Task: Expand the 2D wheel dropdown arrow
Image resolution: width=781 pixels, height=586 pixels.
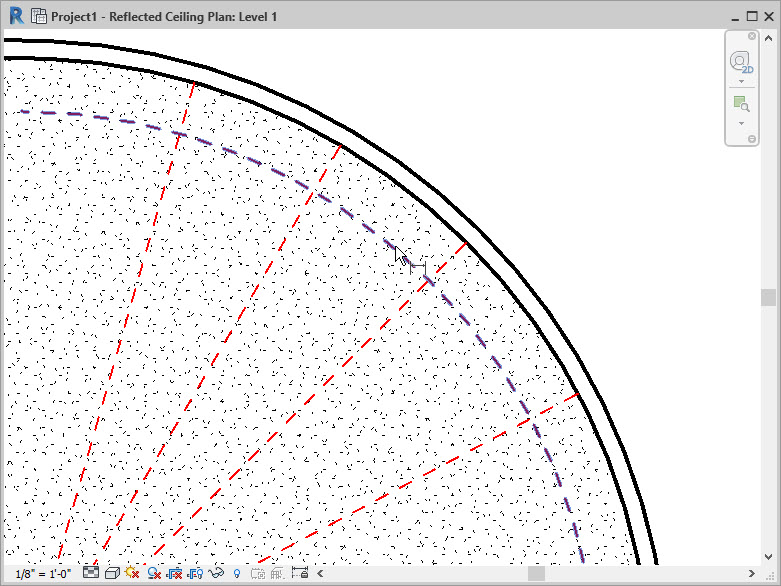Action: coord(741,81)
